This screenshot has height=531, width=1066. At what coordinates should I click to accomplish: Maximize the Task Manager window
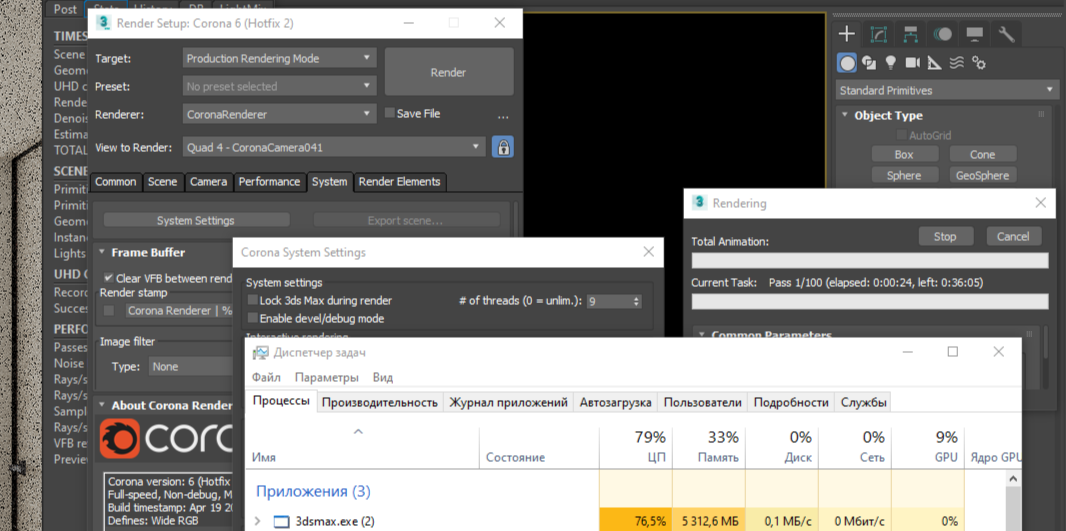point(952,352)
